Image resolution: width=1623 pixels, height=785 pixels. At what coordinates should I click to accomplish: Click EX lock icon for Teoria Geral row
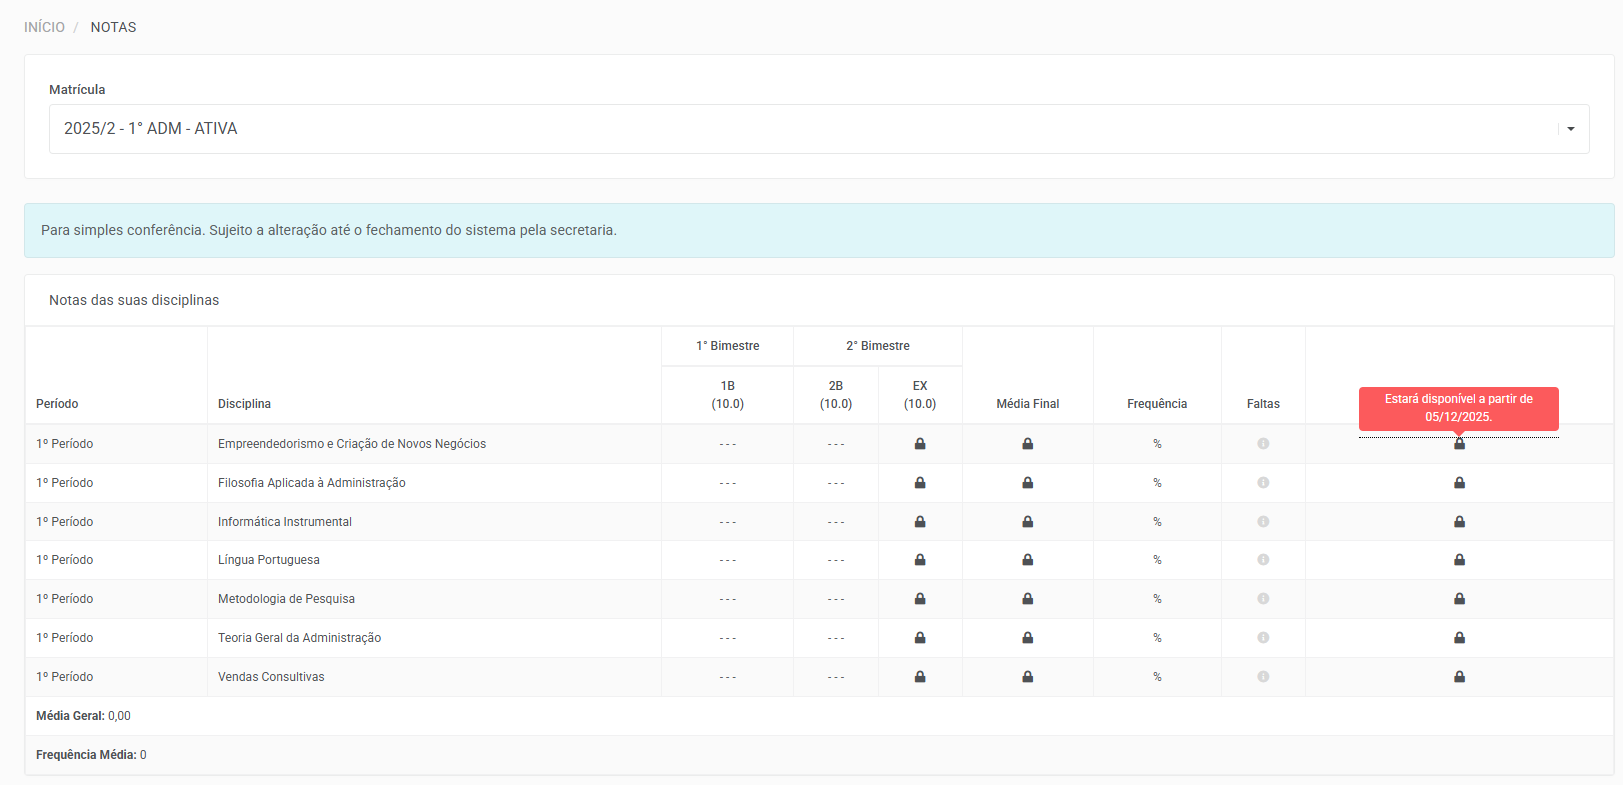coord(920,638)
